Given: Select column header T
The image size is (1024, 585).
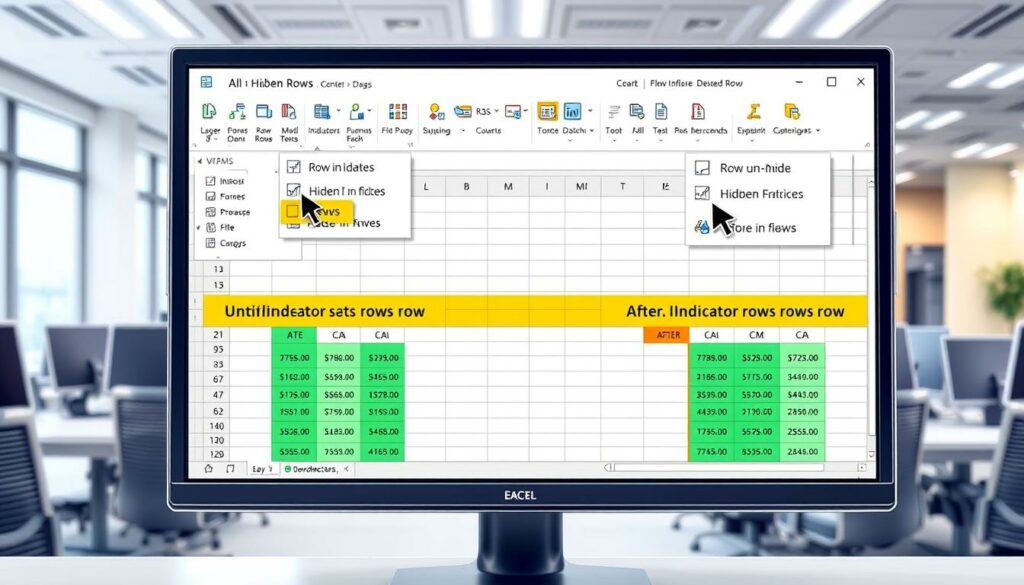Looking at the screenshot, I should pos(622,187).
